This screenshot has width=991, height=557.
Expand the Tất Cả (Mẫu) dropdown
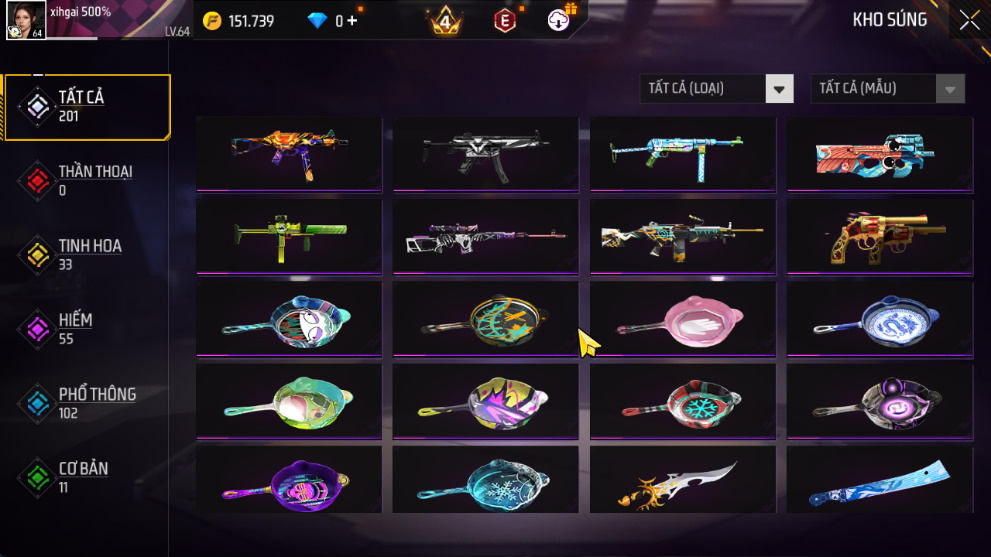pos(887,89)
